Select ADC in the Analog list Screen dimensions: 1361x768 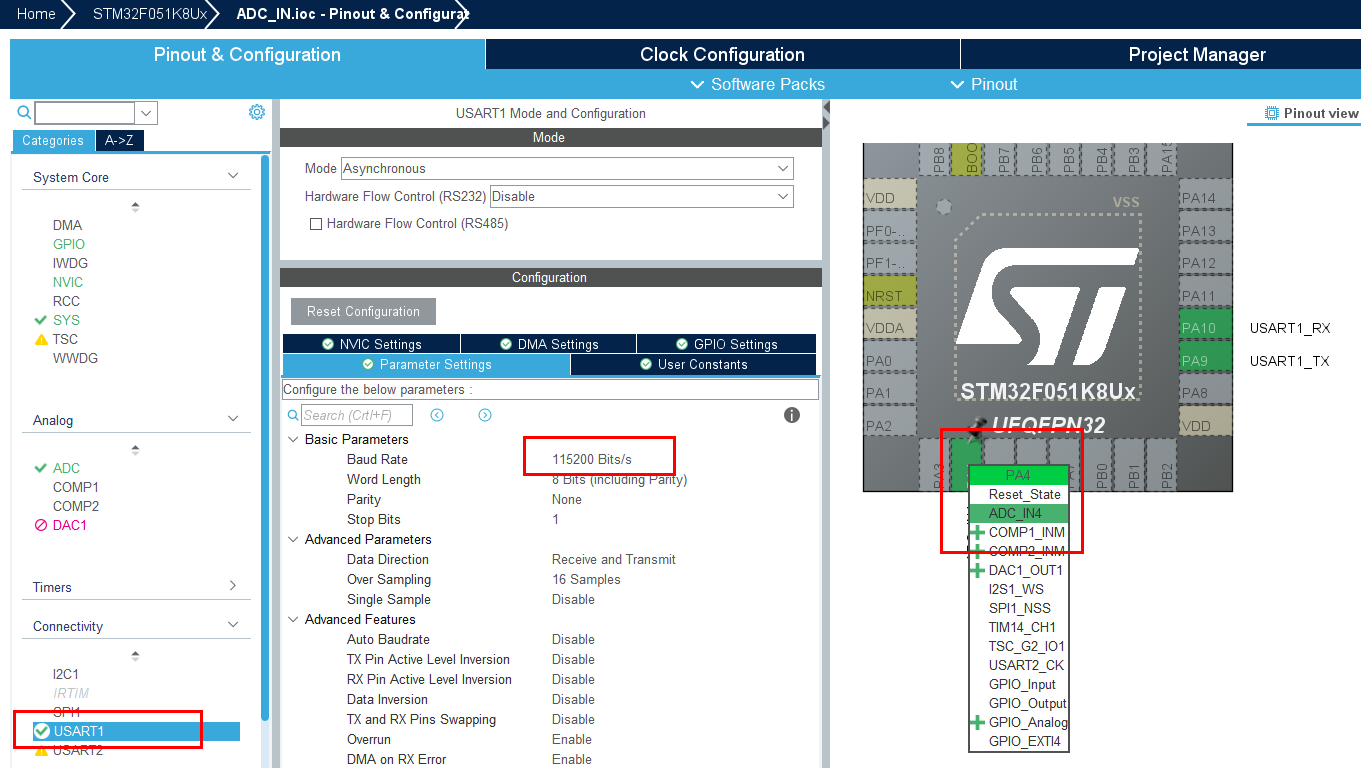(x=66, y=468)
